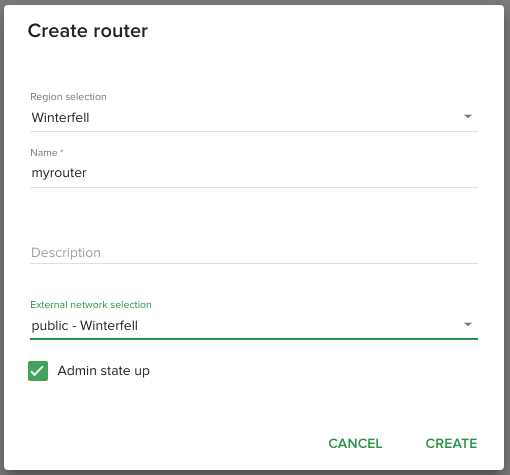Open the Region selection combo box
Screen dimensions: 510x475
click(254, 117)
